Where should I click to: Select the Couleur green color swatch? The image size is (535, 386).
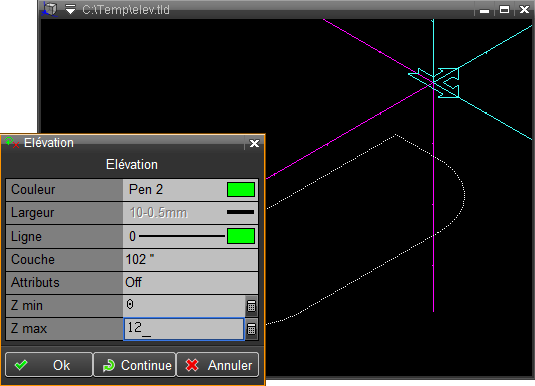click(241, 189)
